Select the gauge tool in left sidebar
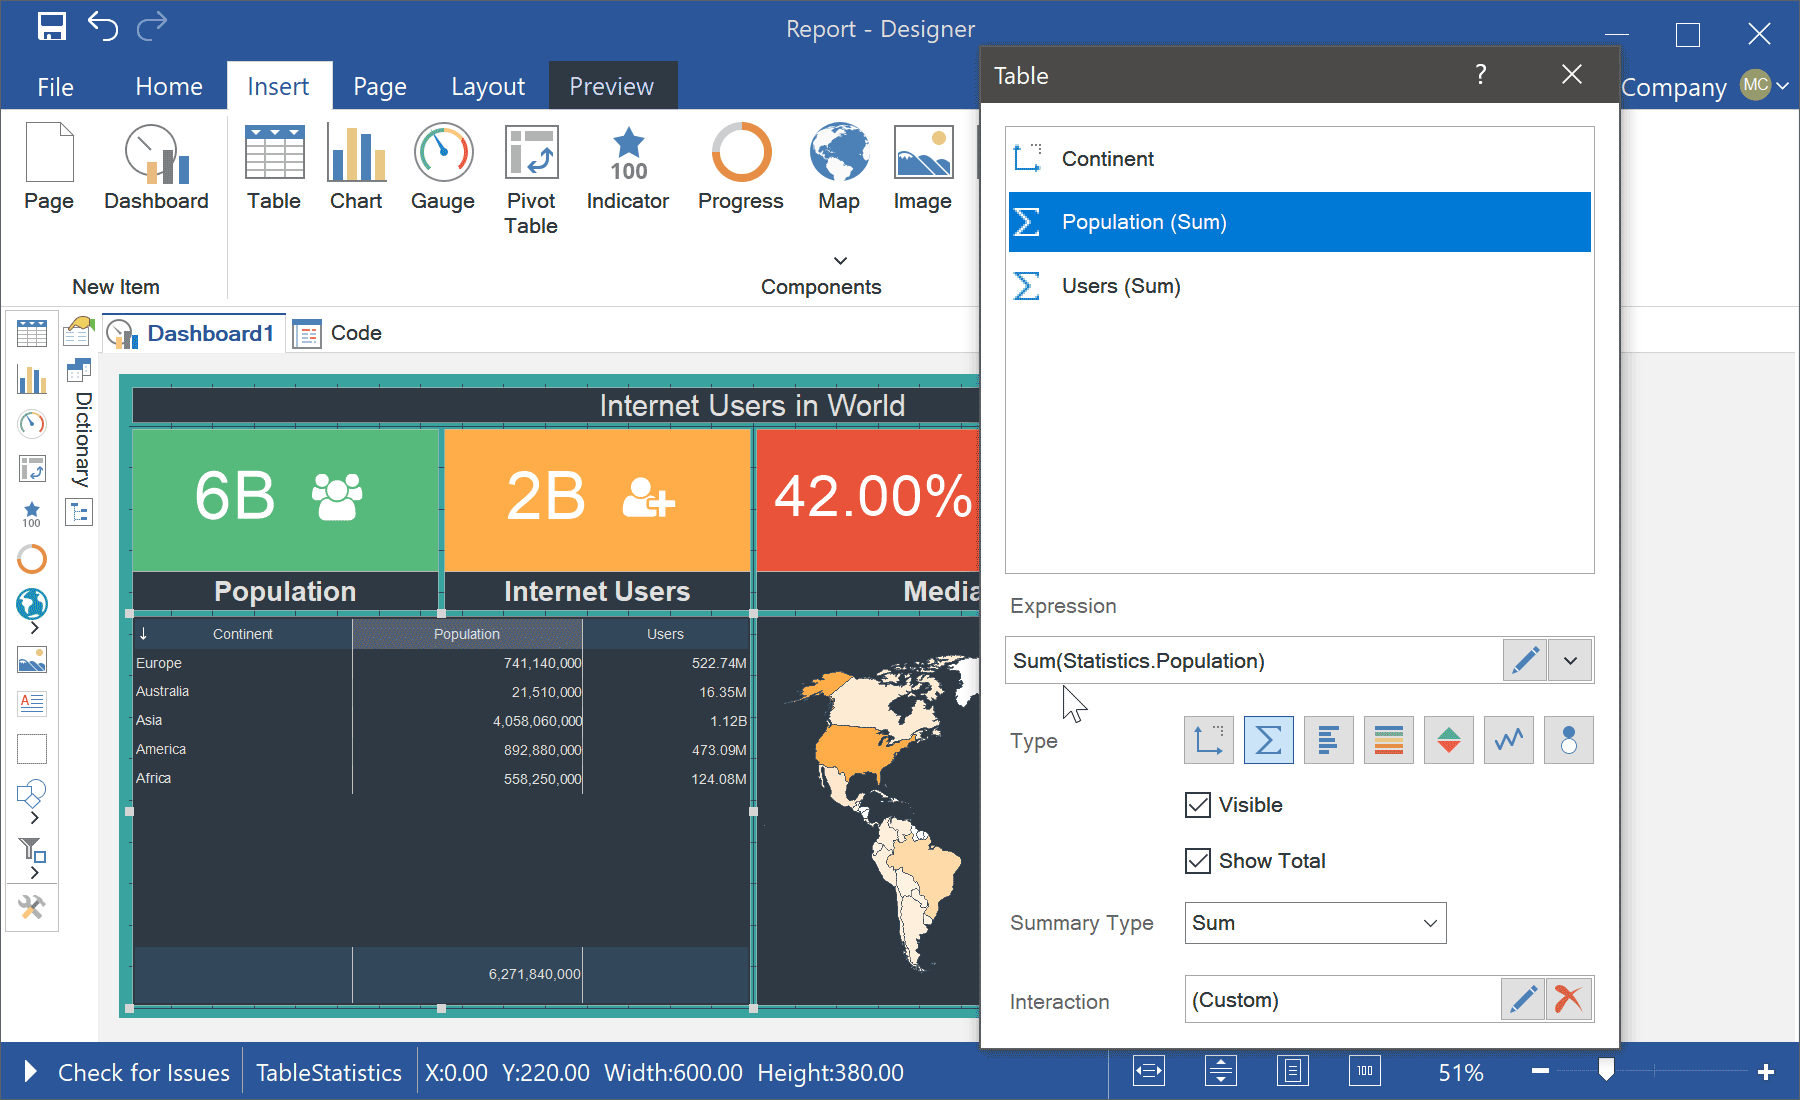Viewport: 1800px width, 1100px height. click(32, 424)
